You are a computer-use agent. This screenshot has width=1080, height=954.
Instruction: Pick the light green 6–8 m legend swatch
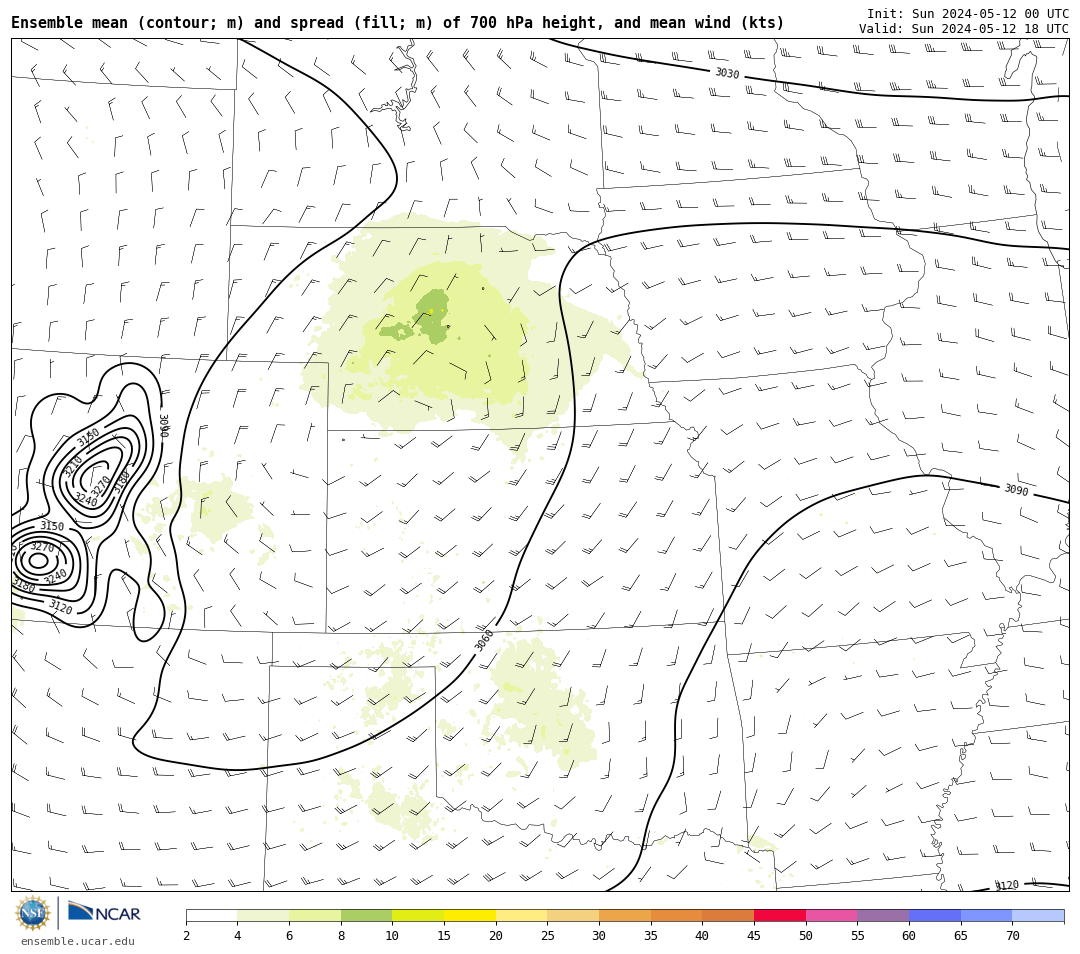(315, 915)
